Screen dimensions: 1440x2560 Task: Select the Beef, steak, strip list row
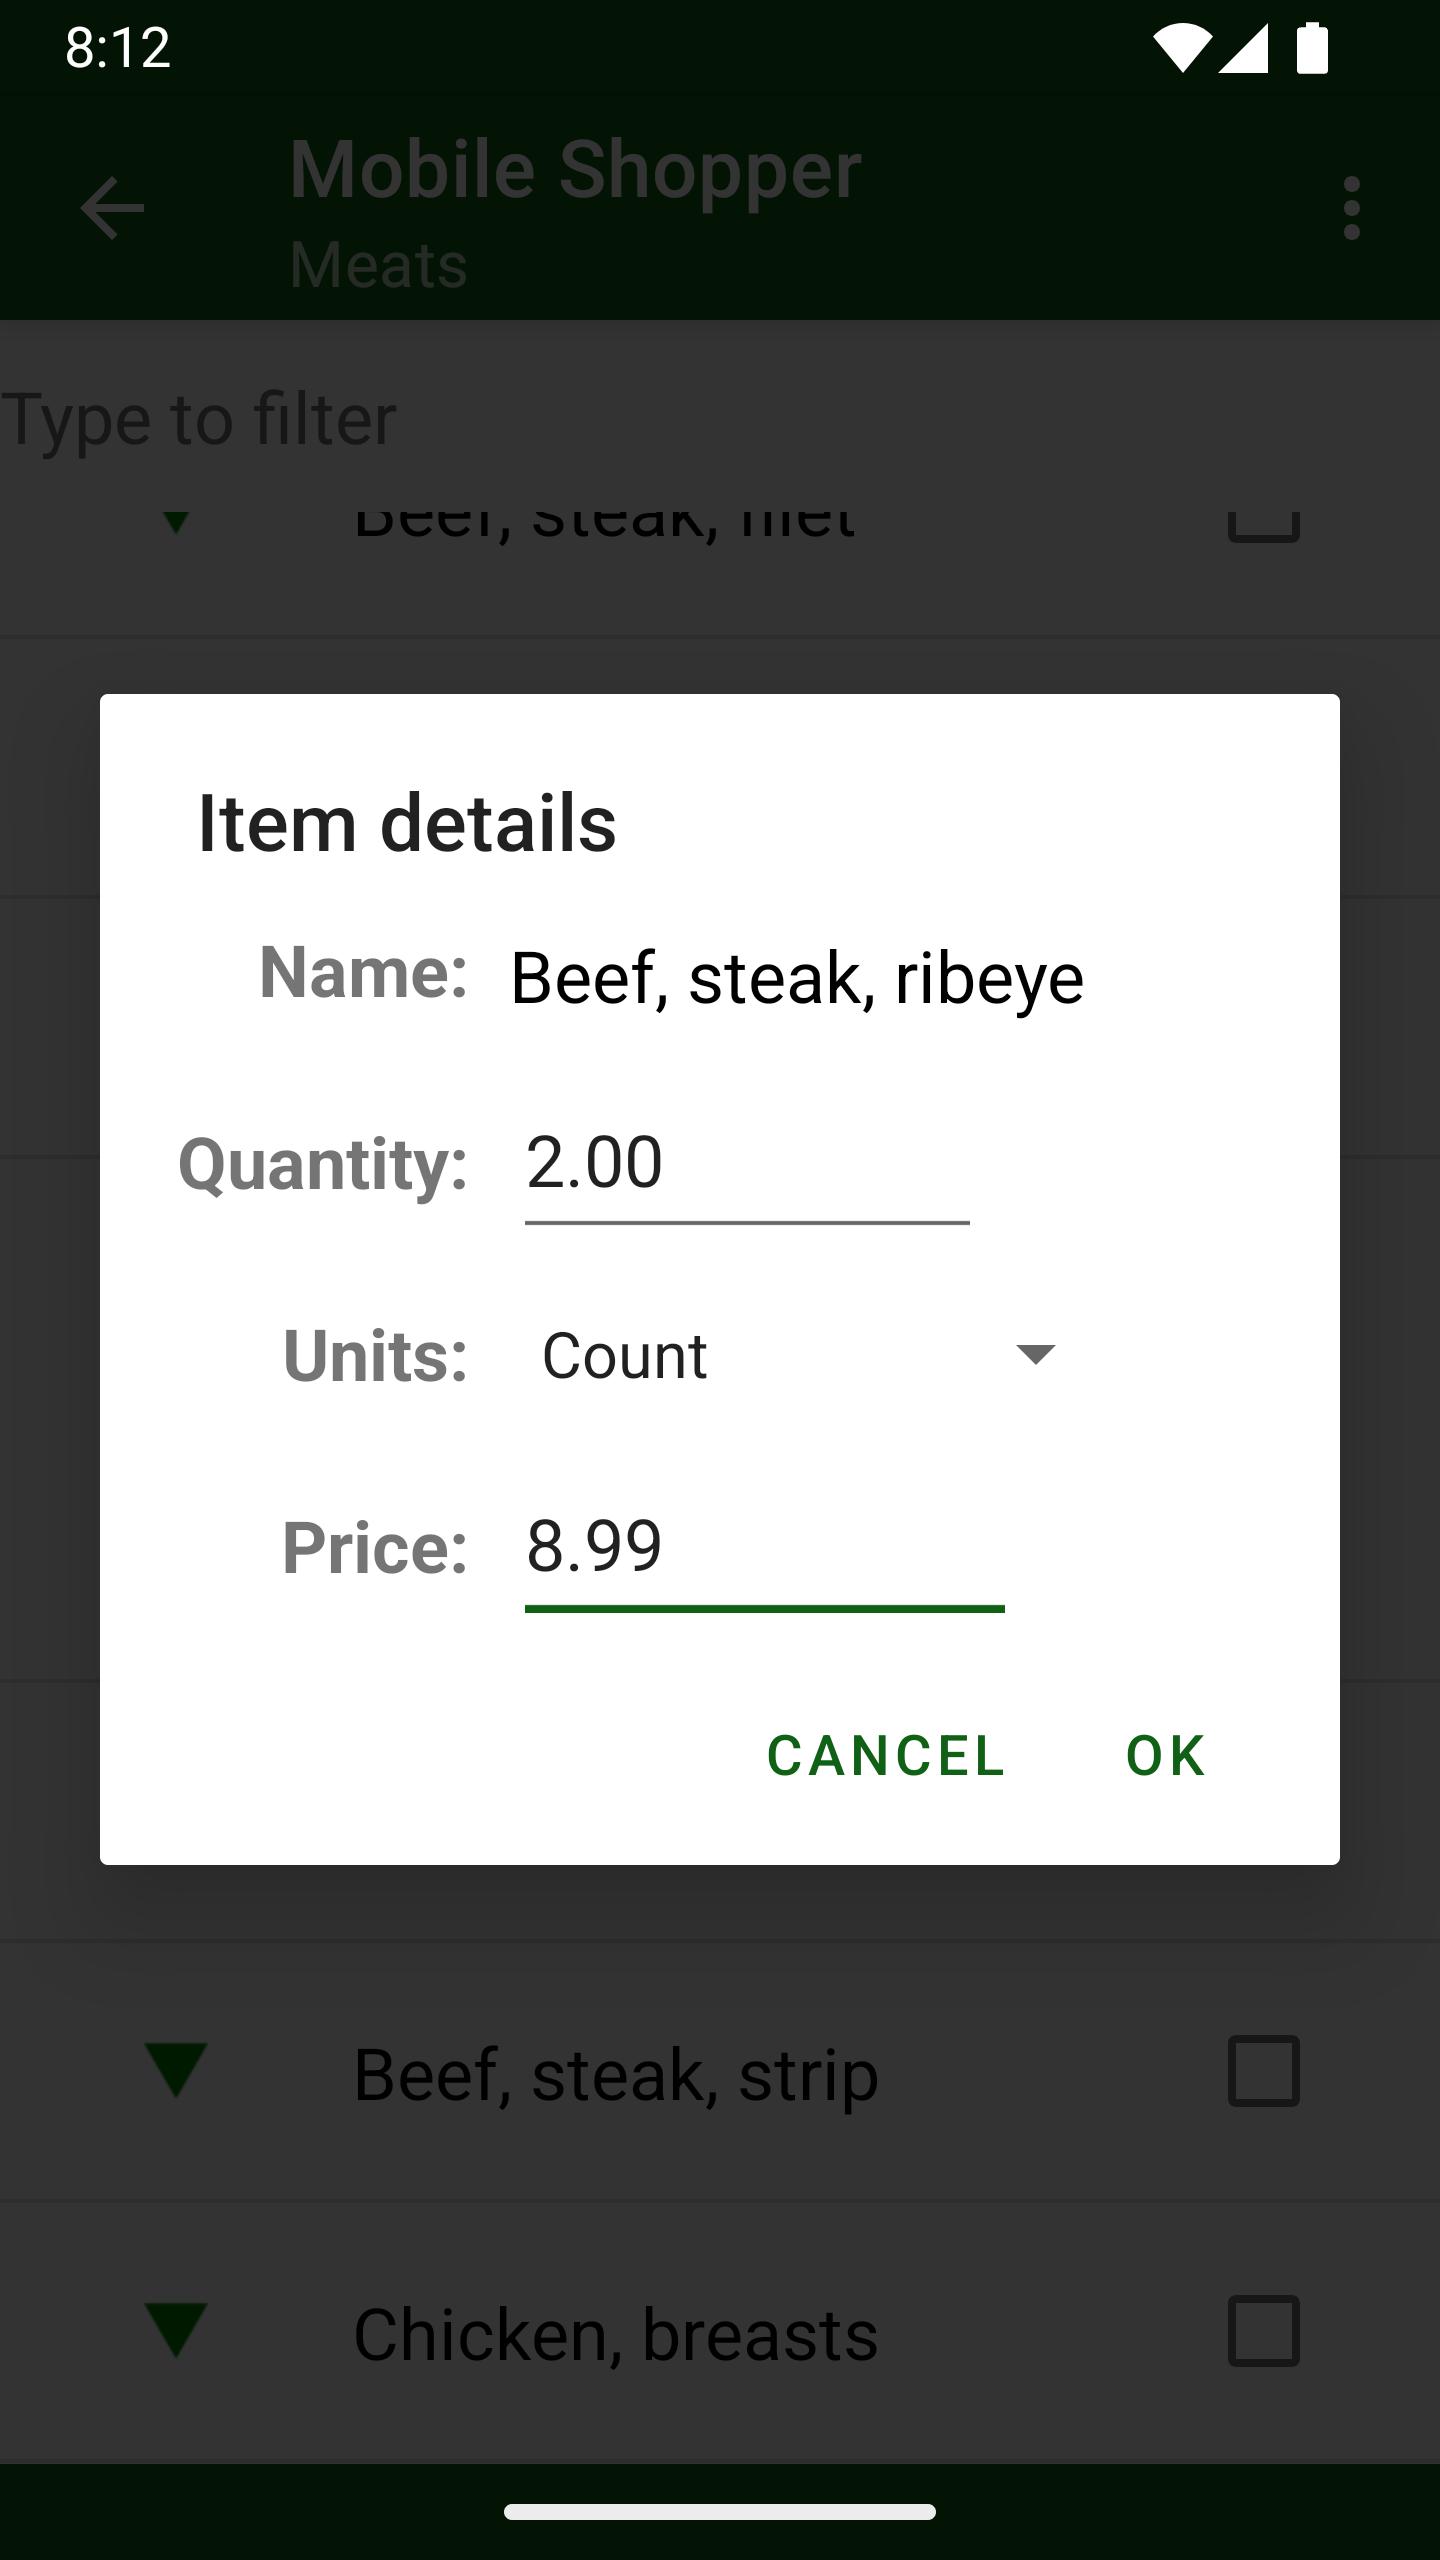click(700, 2072)
